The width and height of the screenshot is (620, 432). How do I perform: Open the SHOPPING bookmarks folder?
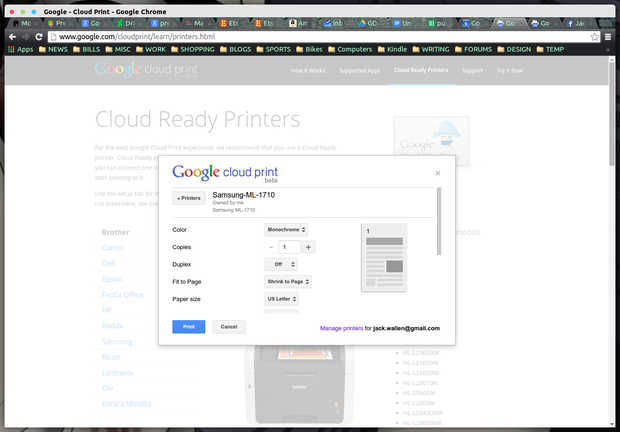pos(193,49)
